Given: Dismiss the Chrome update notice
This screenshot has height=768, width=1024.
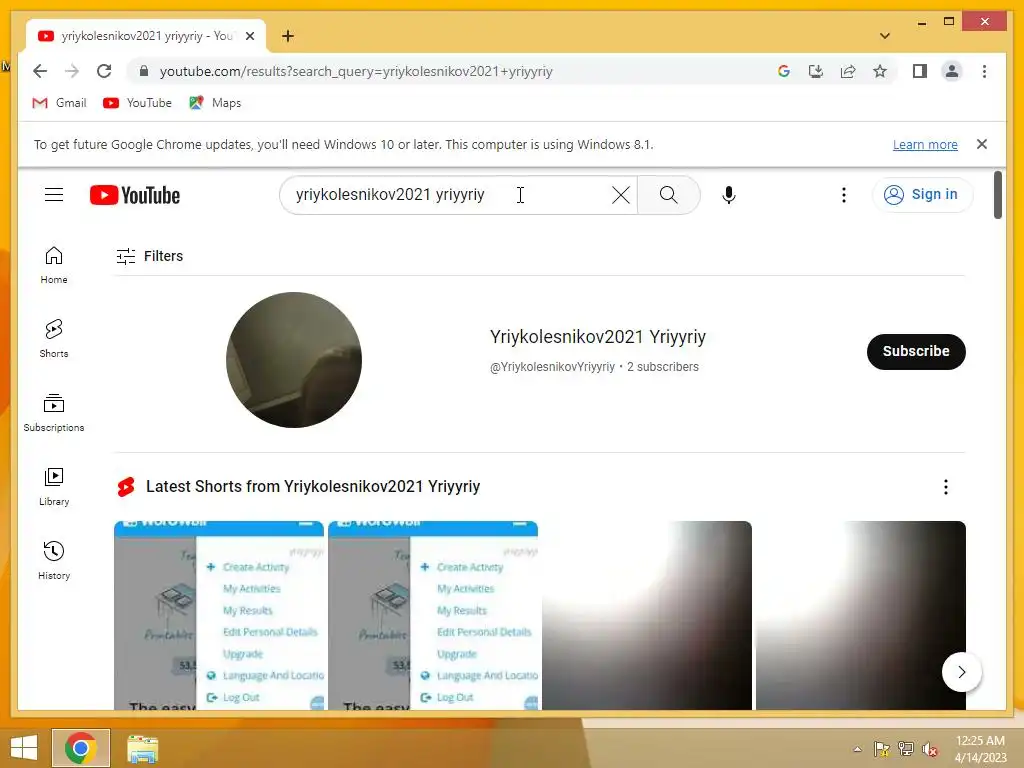Looking at the screenshot, I should 982,144.
